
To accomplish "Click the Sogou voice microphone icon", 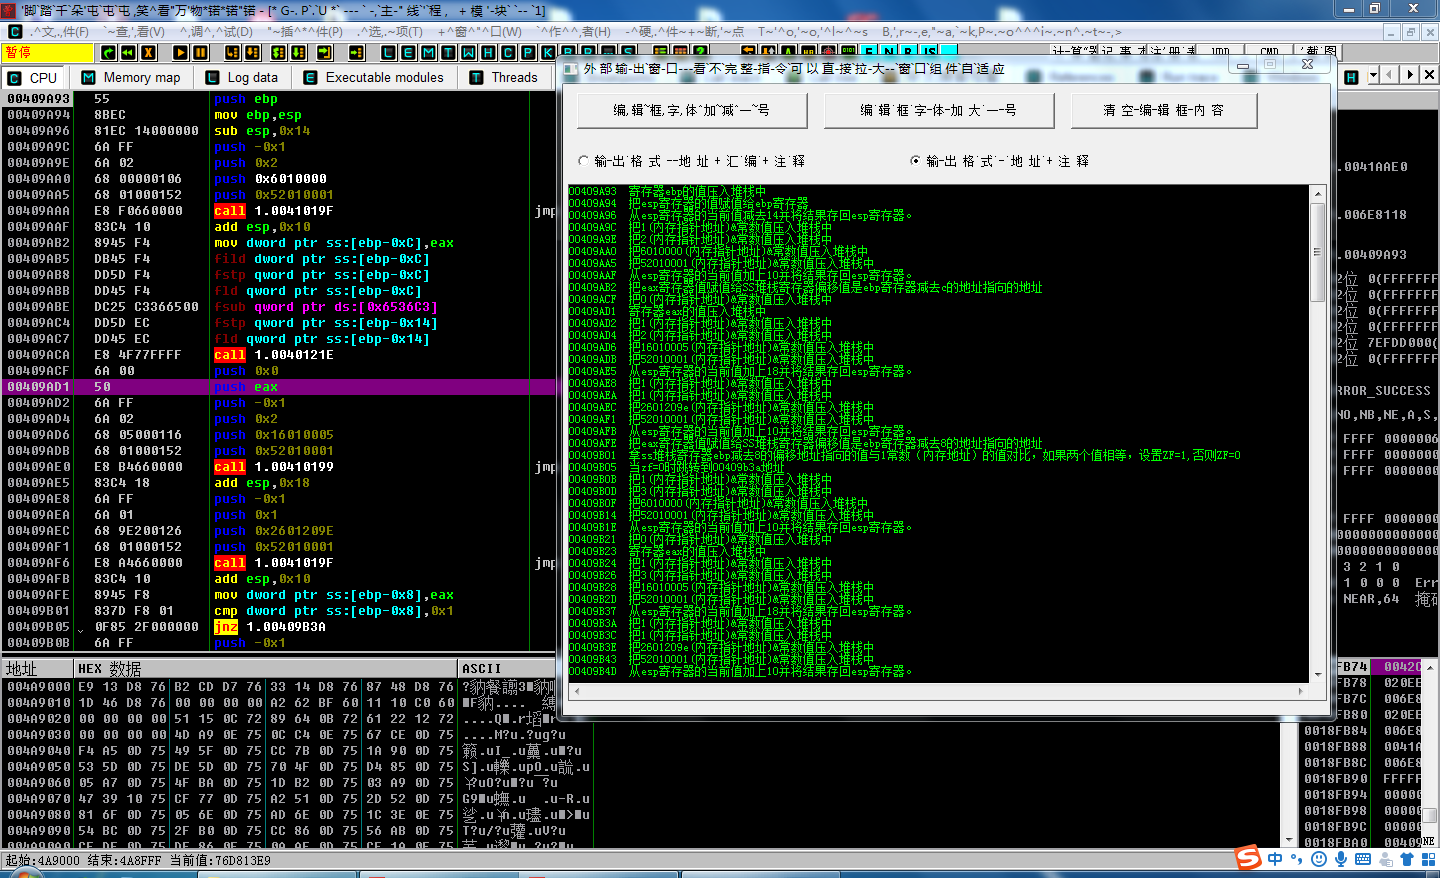I will coord(1341,859).
